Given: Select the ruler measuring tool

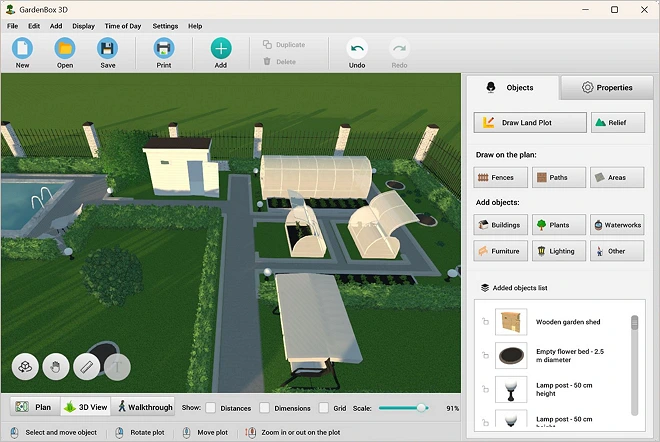Looking at the screenshot, I should [87, 367].
